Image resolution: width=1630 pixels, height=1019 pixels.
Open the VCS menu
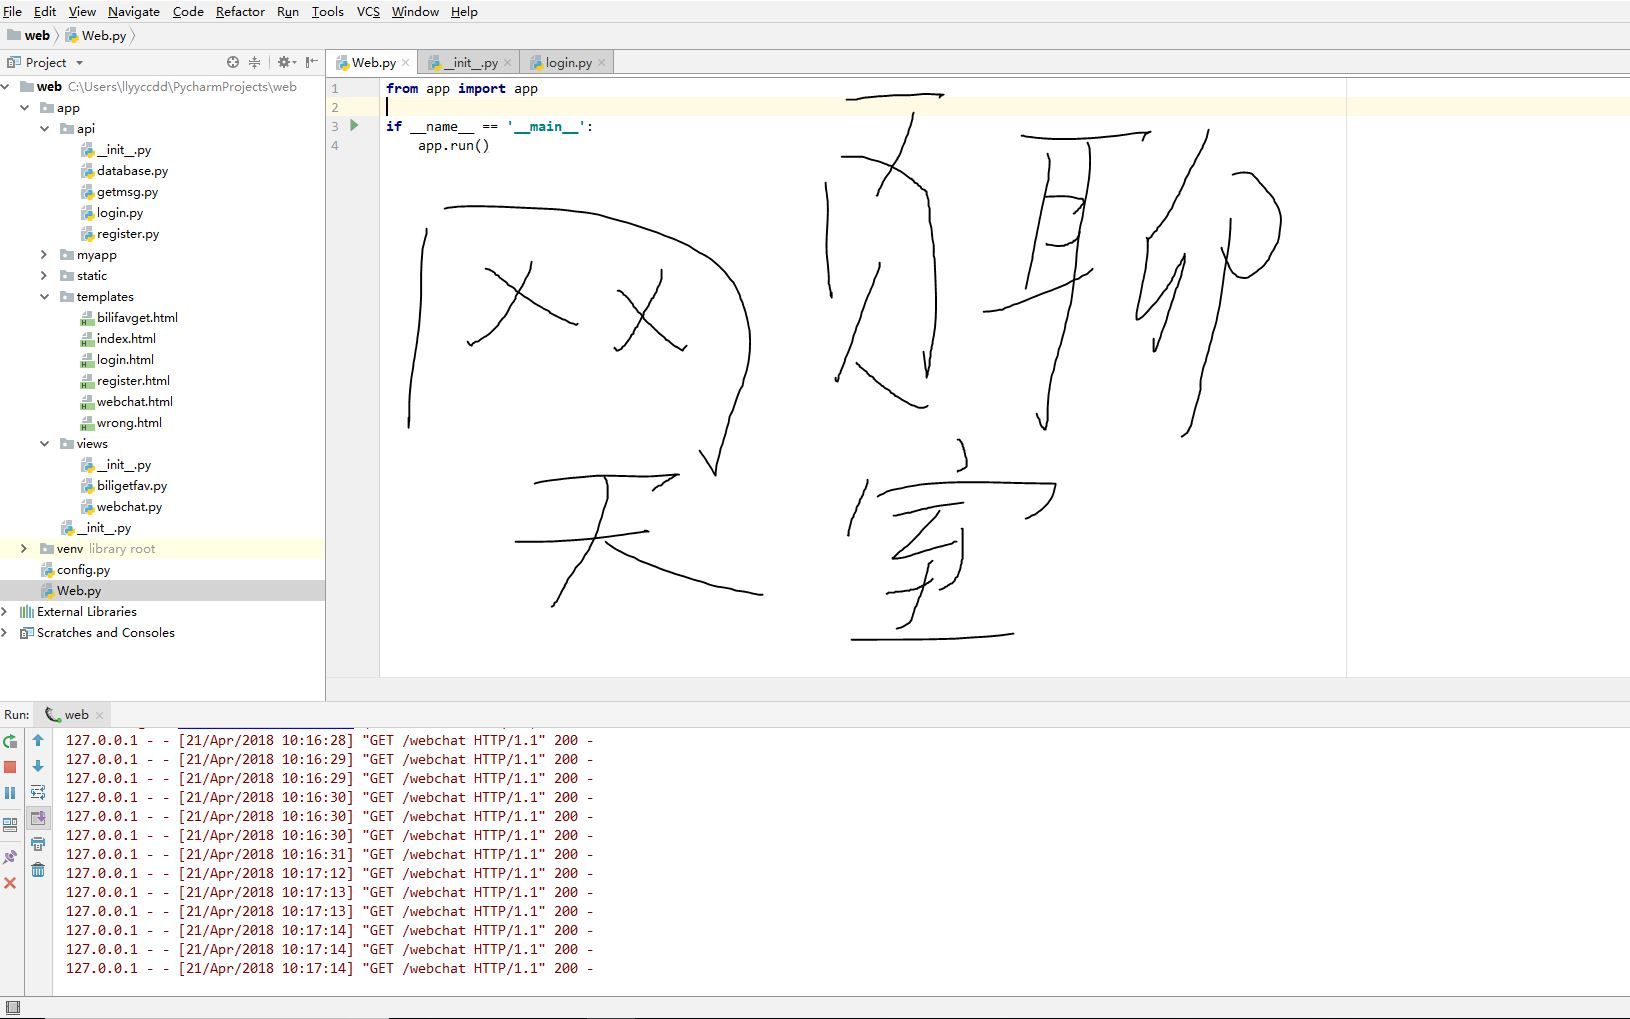click(368, 11)
